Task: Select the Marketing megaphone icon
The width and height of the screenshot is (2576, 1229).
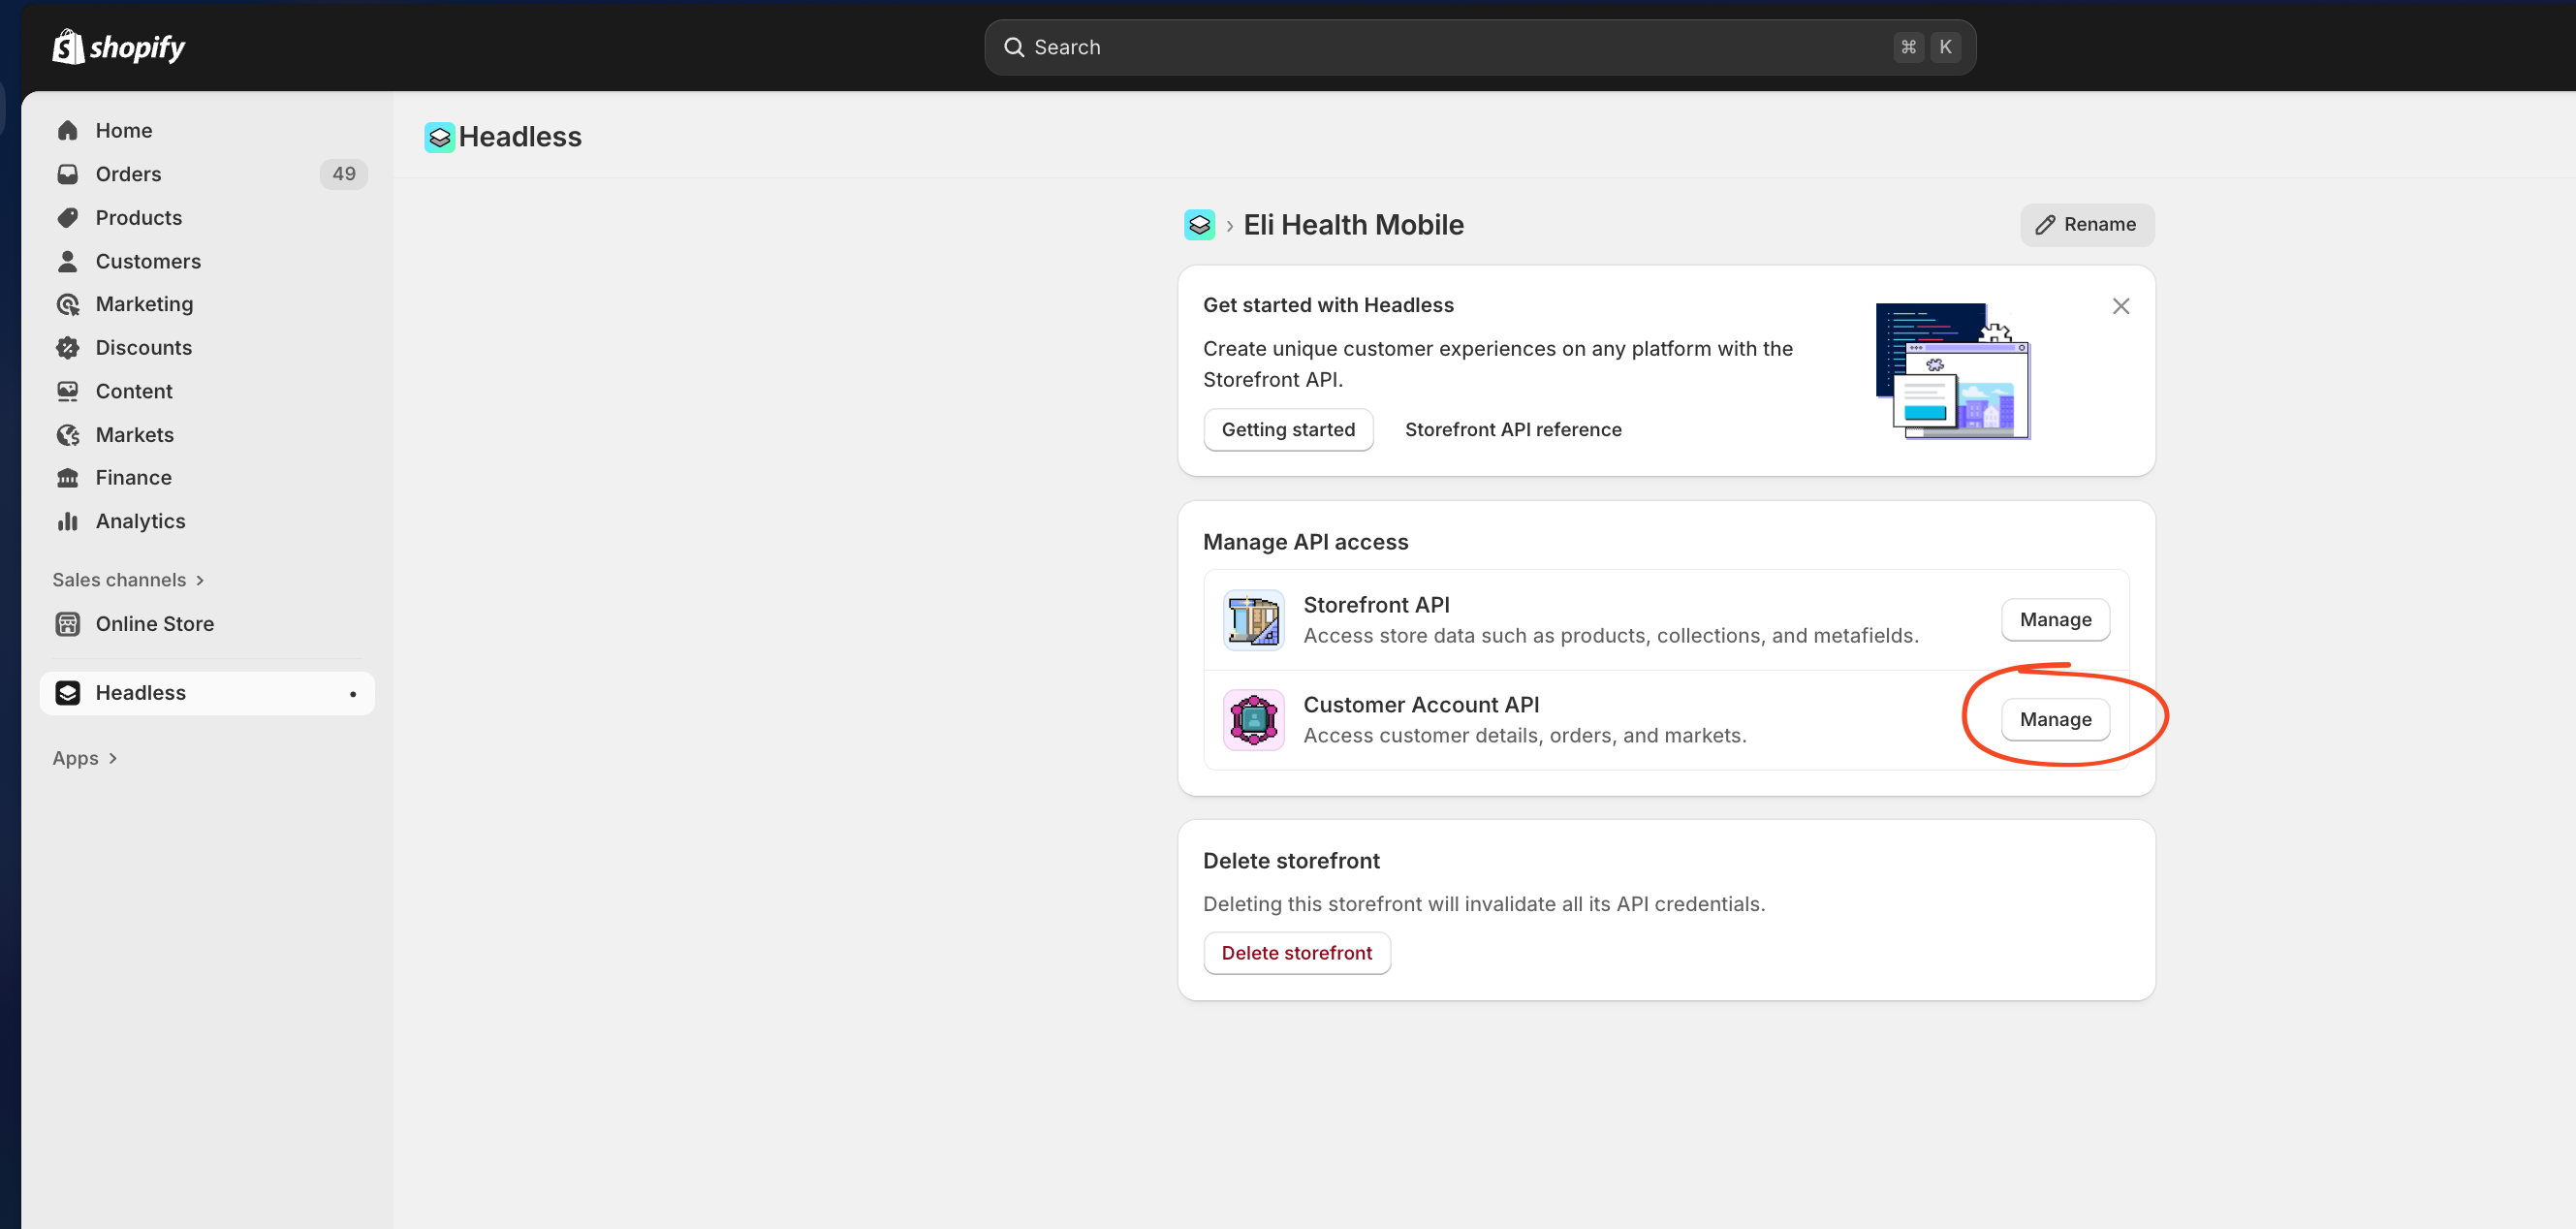Action: click(67, 304)
